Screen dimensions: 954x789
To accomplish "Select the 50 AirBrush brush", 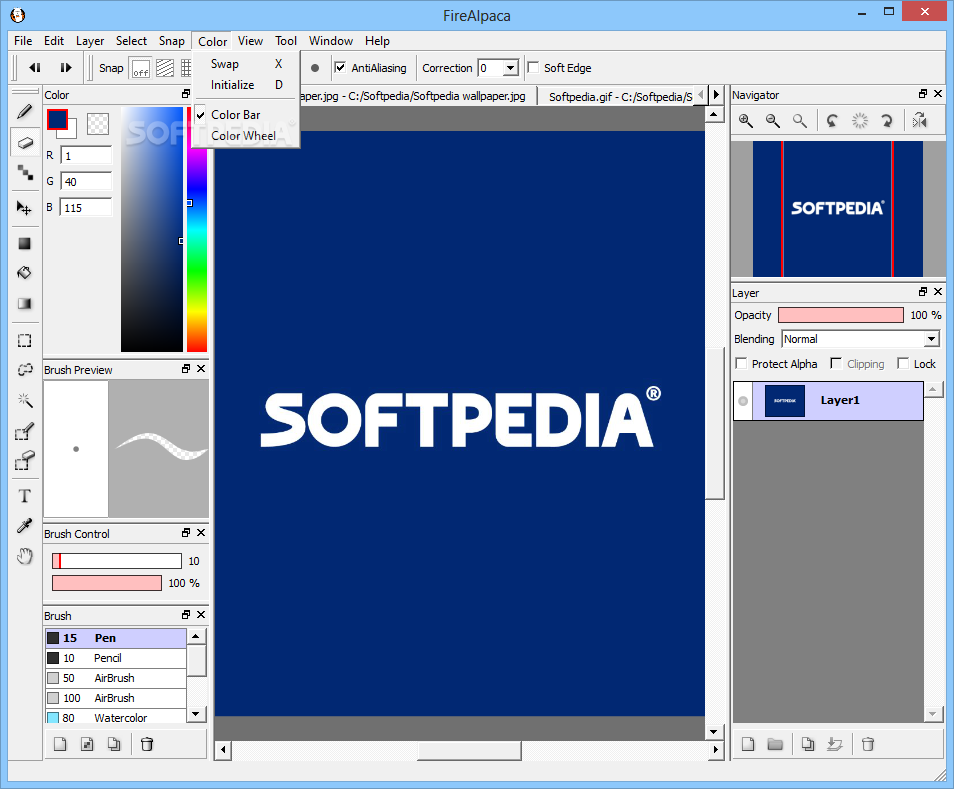I will click(x=116, y=678).
